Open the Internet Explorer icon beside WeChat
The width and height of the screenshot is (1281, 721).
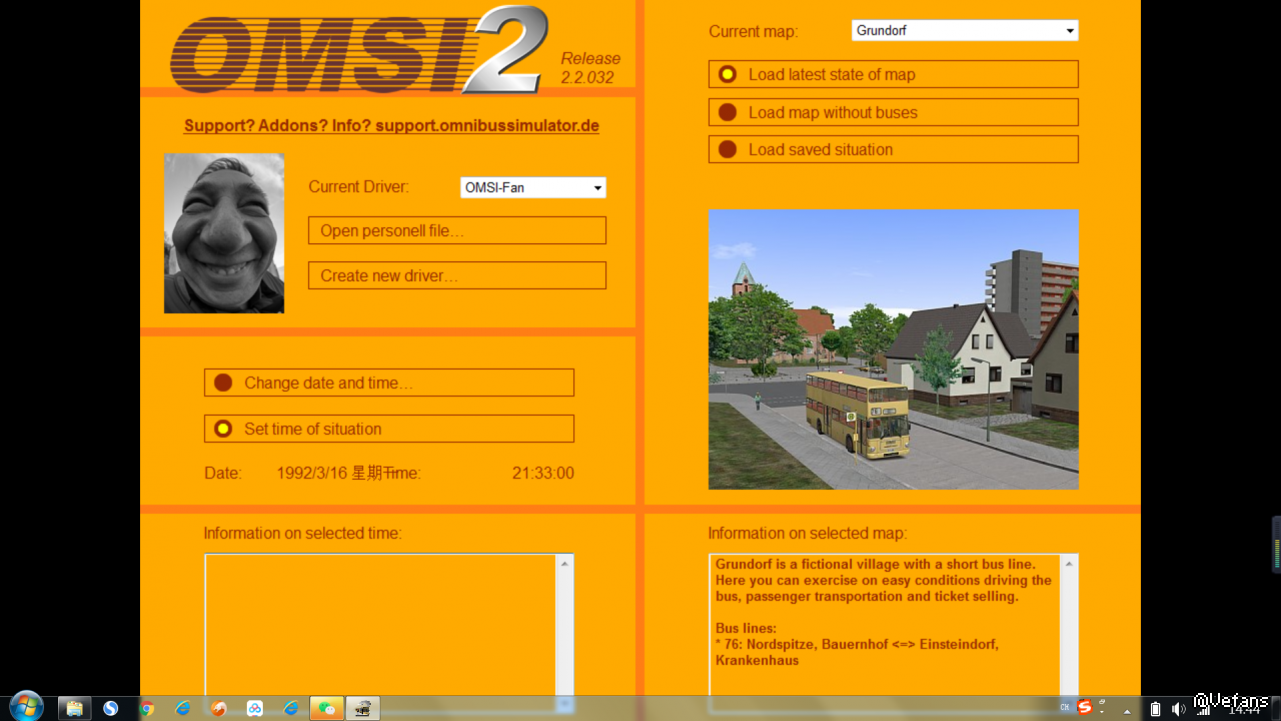pyautogui.click(x=291, y=708)
